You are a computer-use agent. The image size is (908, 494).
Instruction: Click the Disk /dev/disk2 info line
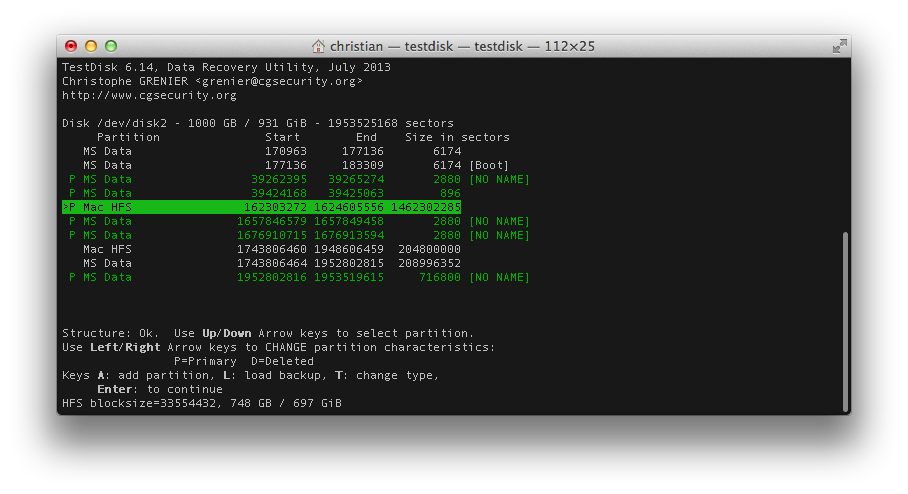coord(258,123)
